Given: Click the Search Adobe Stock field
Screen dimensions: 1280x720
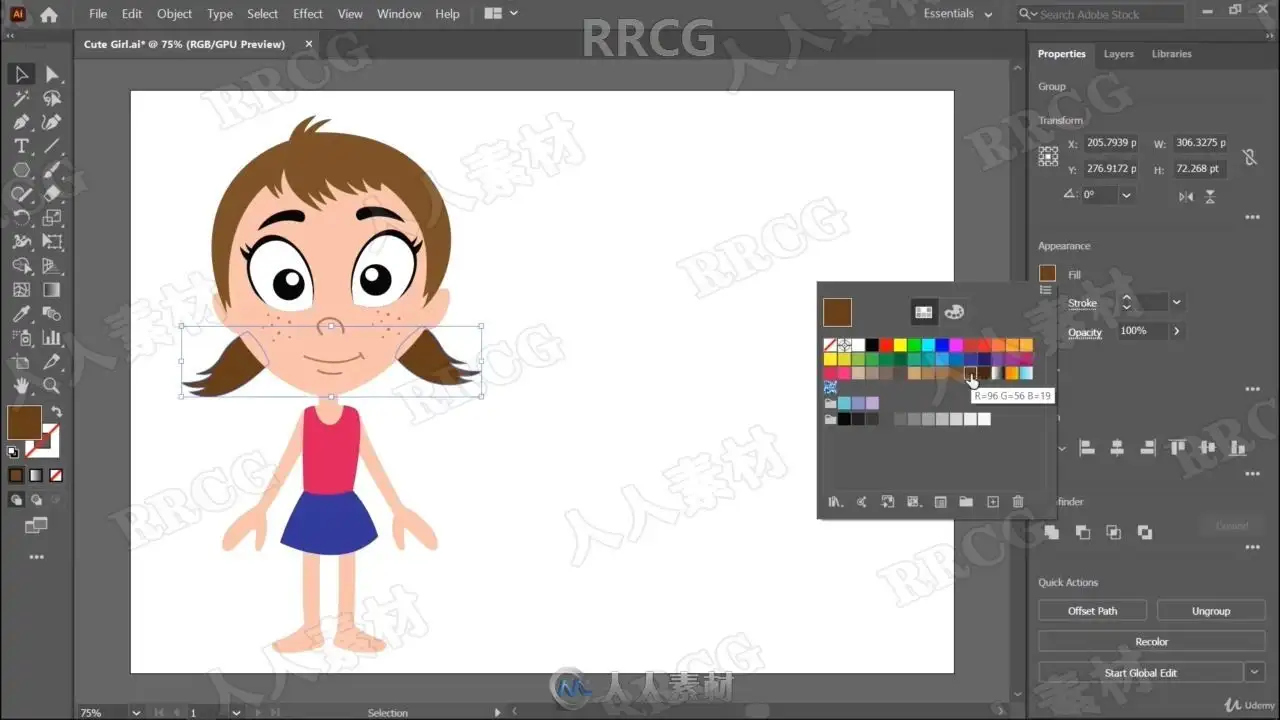Looking at the screenshot, I should point(1100,14).
